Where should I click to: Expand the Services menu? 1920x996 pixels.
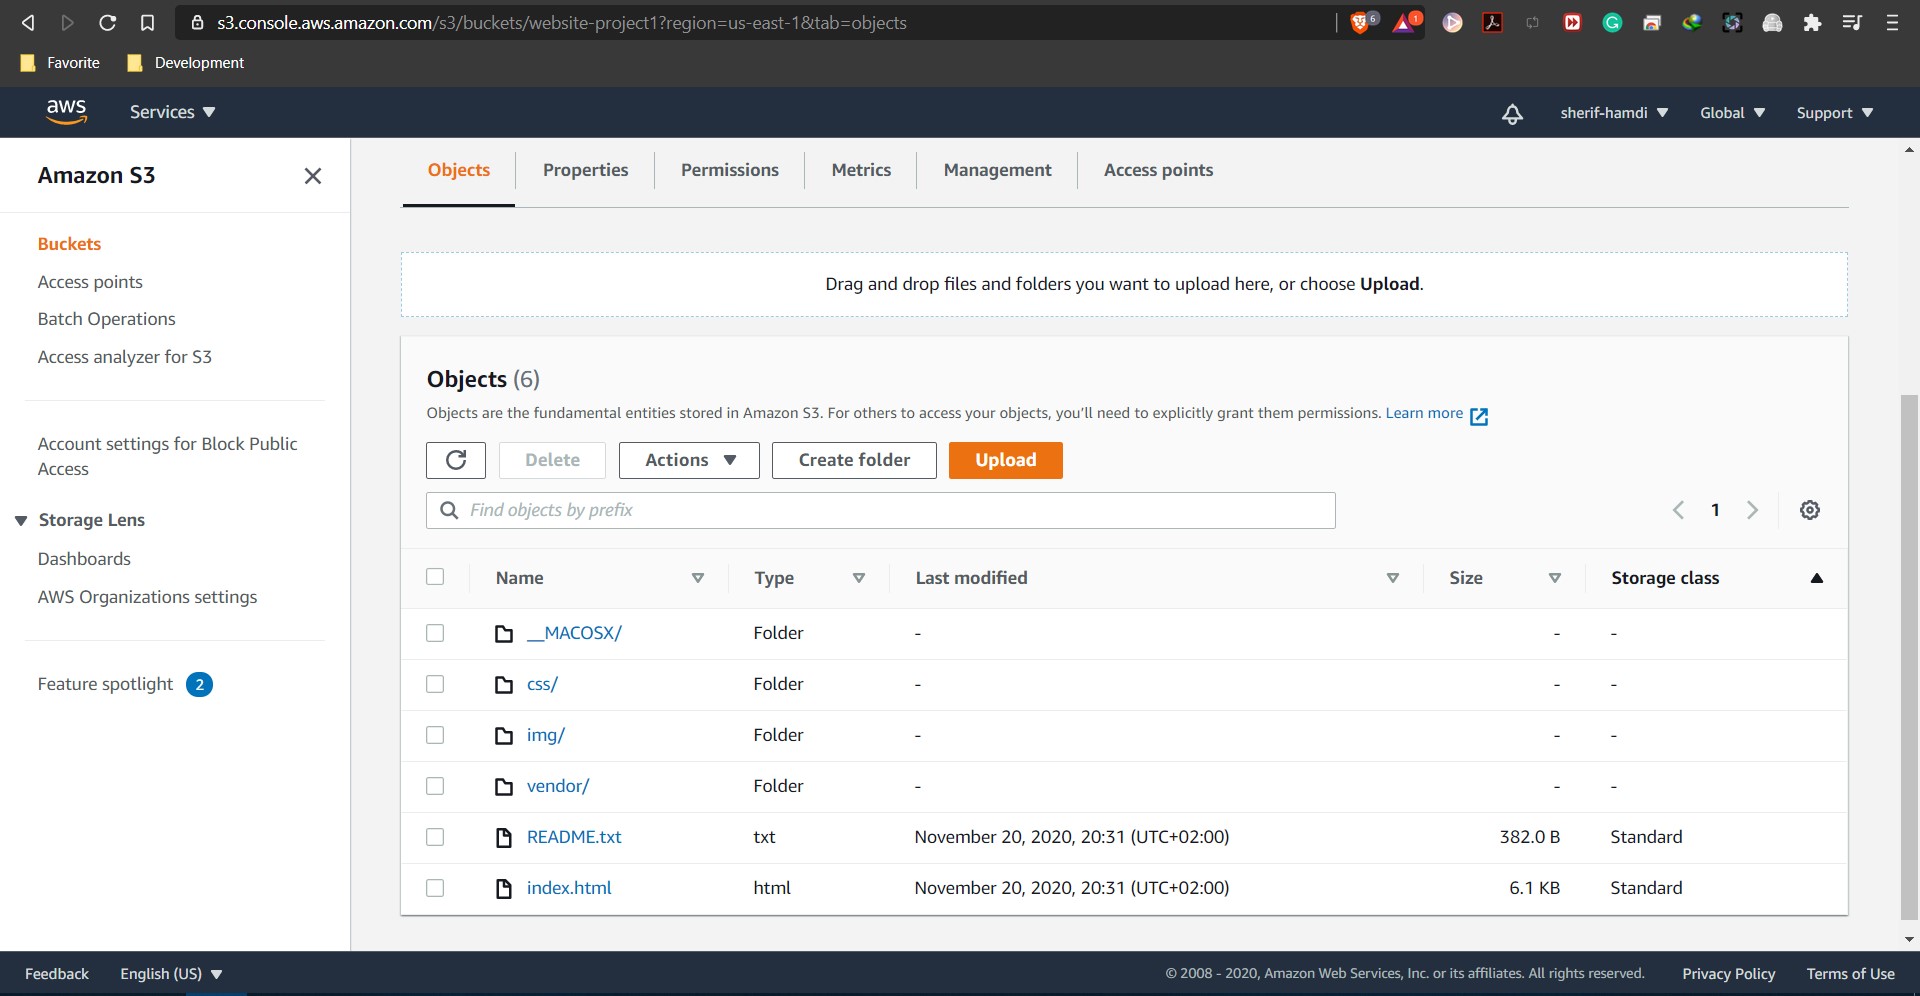click(171, 112)
